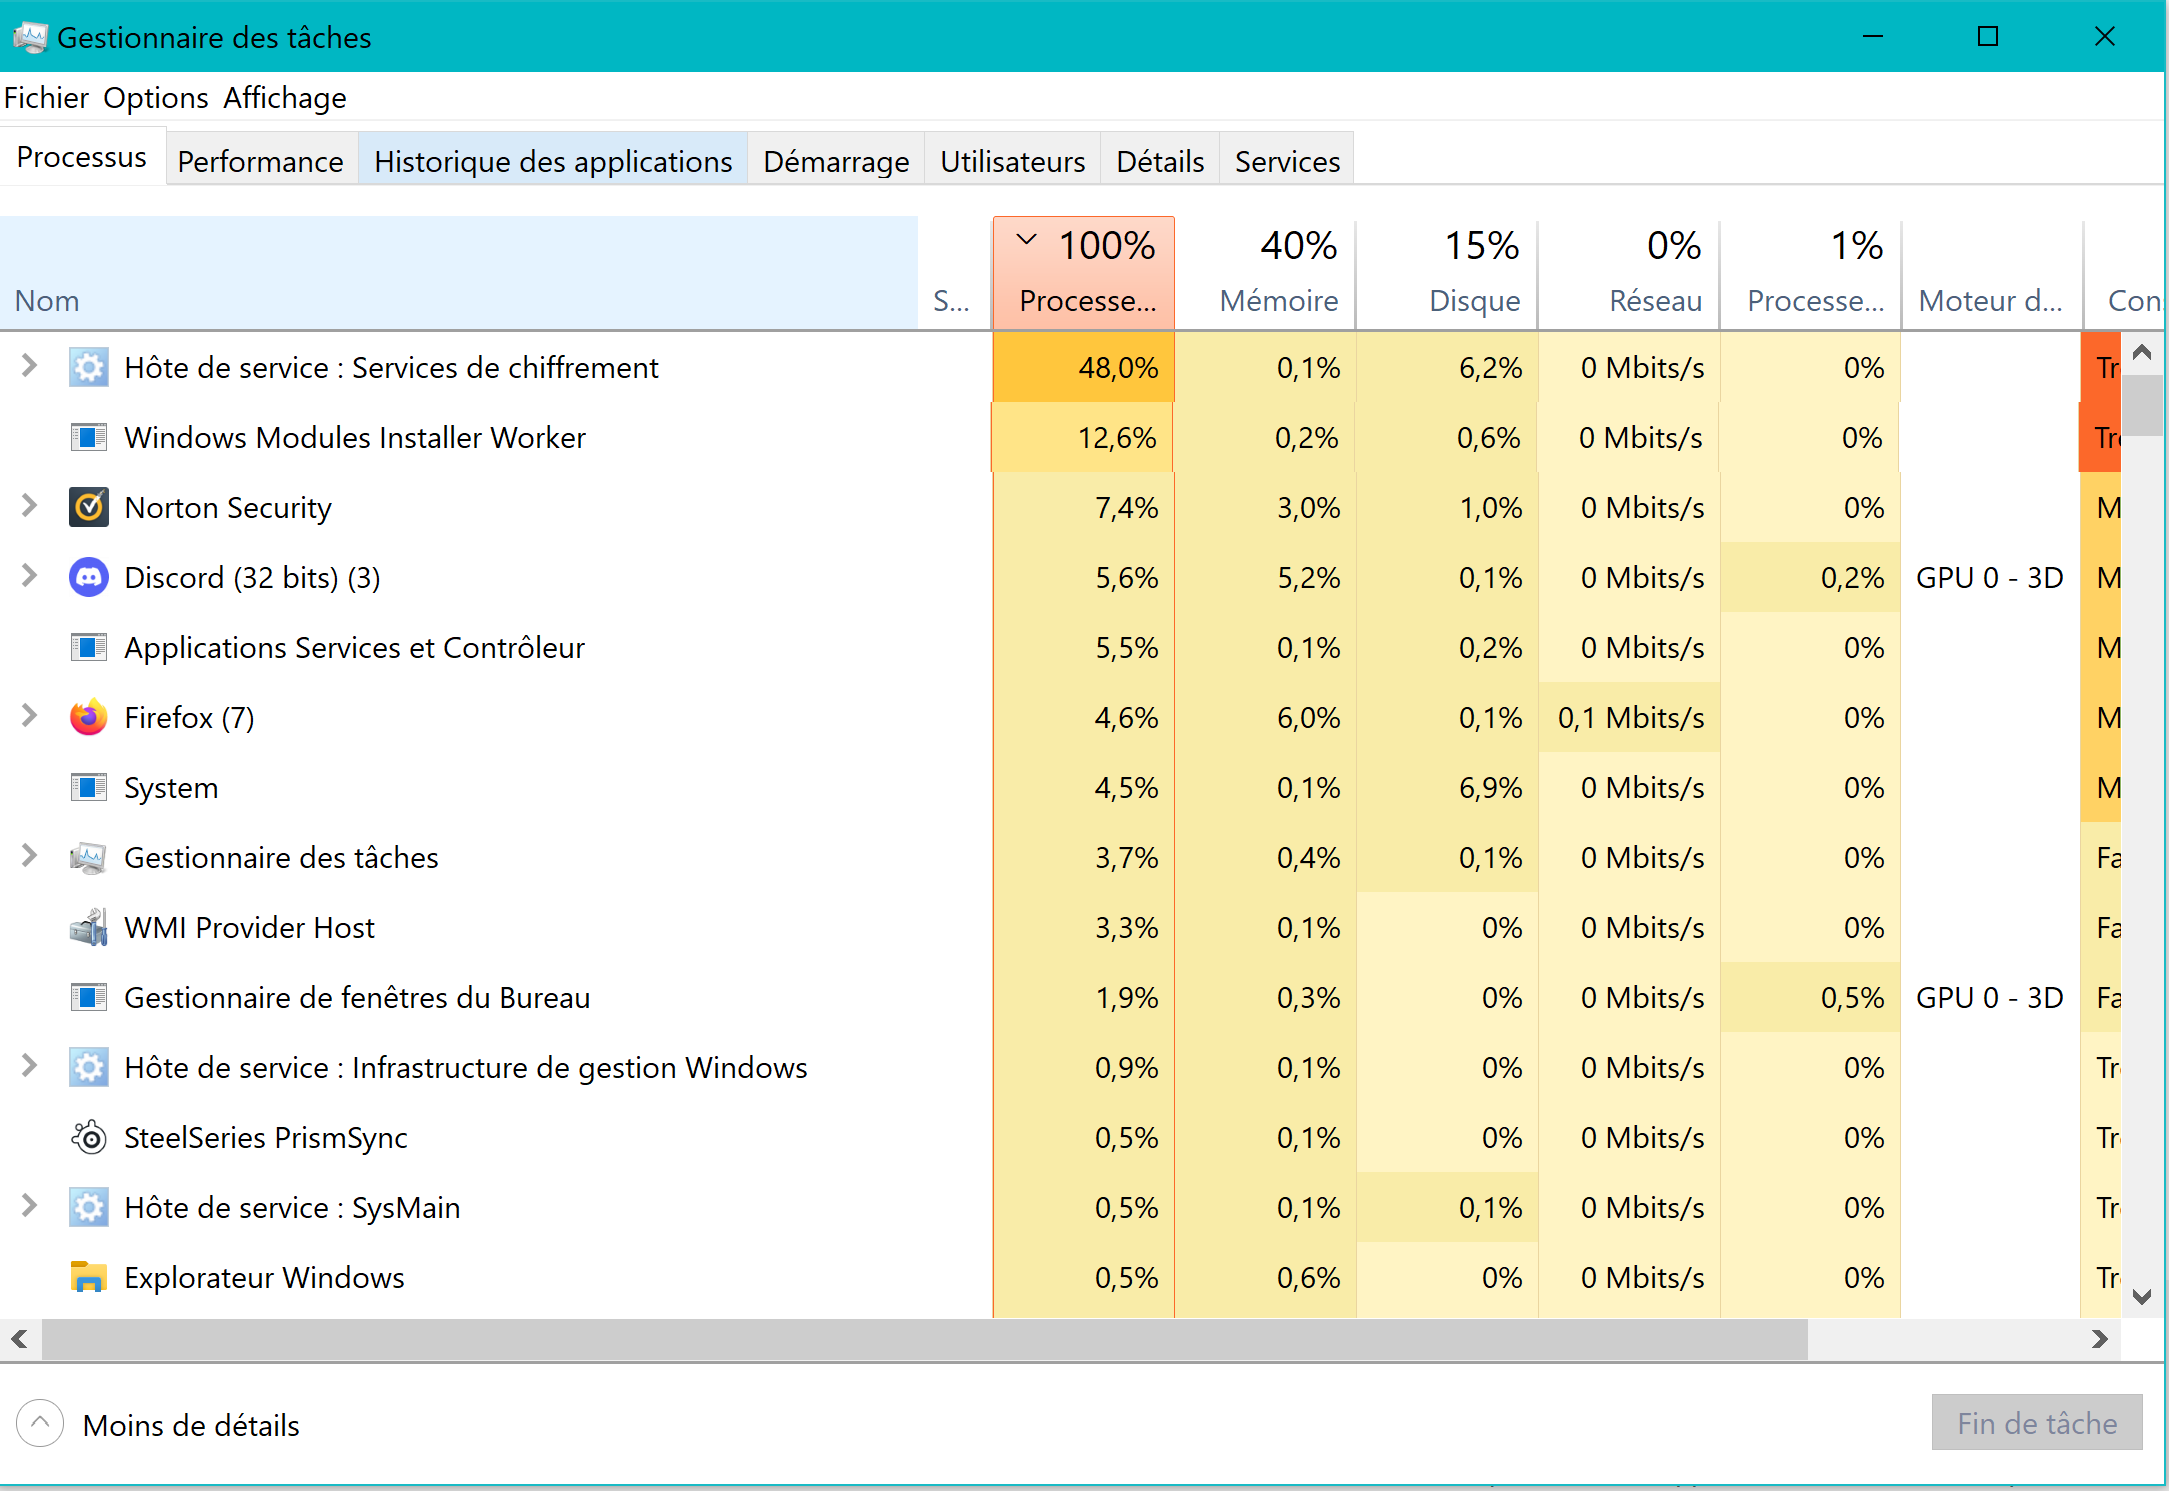Open the Services tab
The height and width of the screenshot is (1491, 2169).
[1287, 161]
